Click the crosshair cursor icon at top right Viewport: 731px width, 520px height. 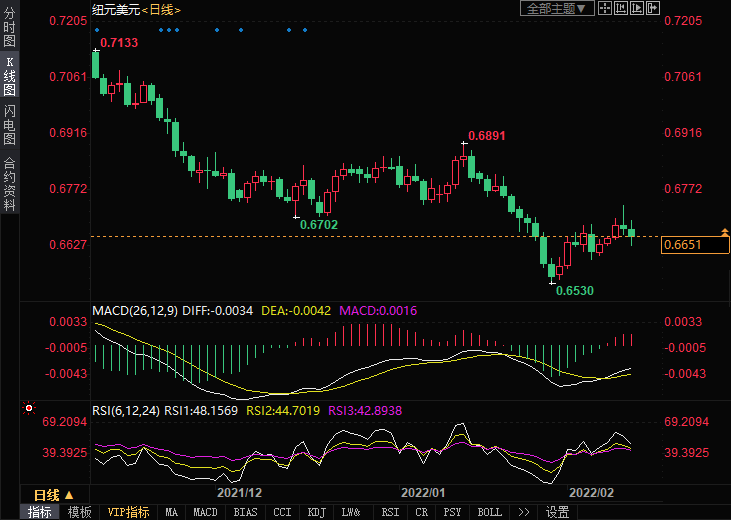[605, 8]
